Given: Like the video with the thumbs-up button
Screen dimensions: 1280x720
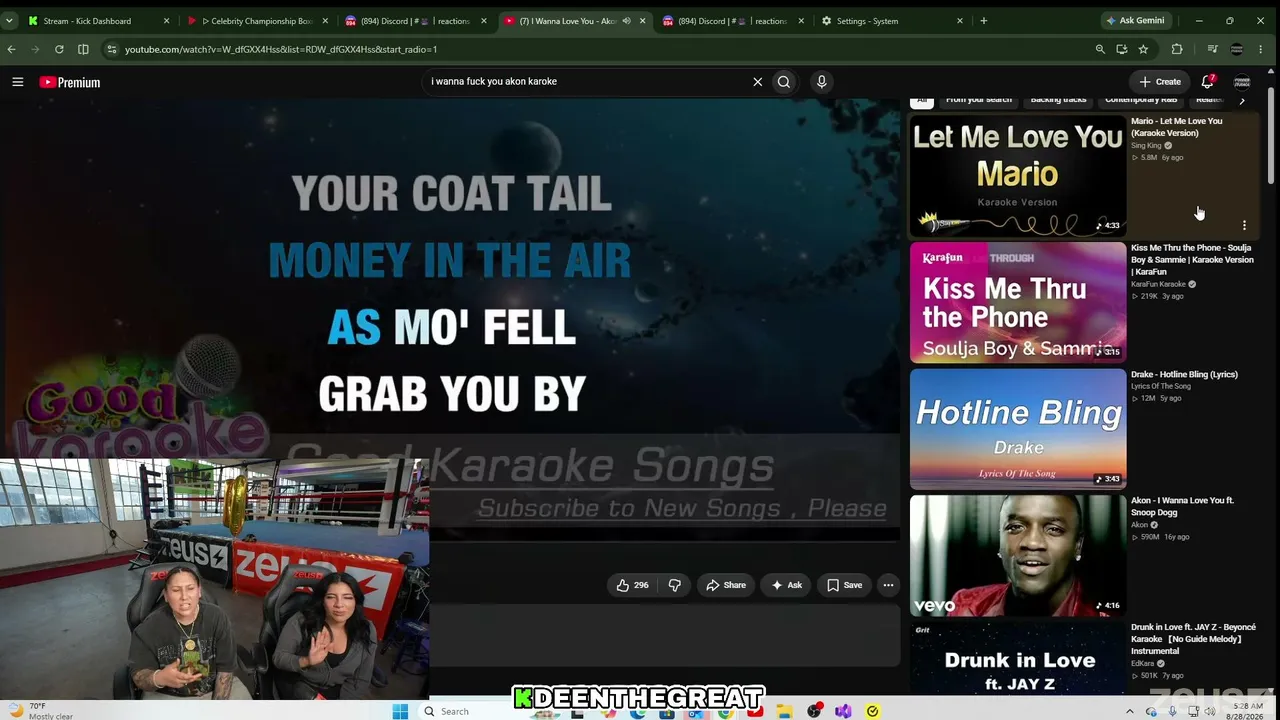Looking at the screenshot, I should 632,585.
